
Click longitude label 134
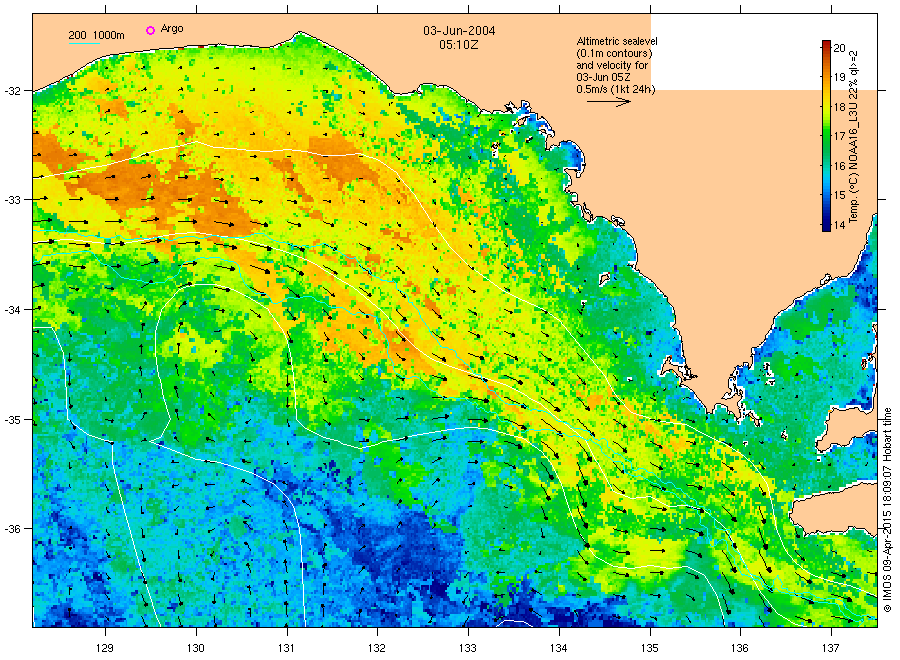point(558,648)
